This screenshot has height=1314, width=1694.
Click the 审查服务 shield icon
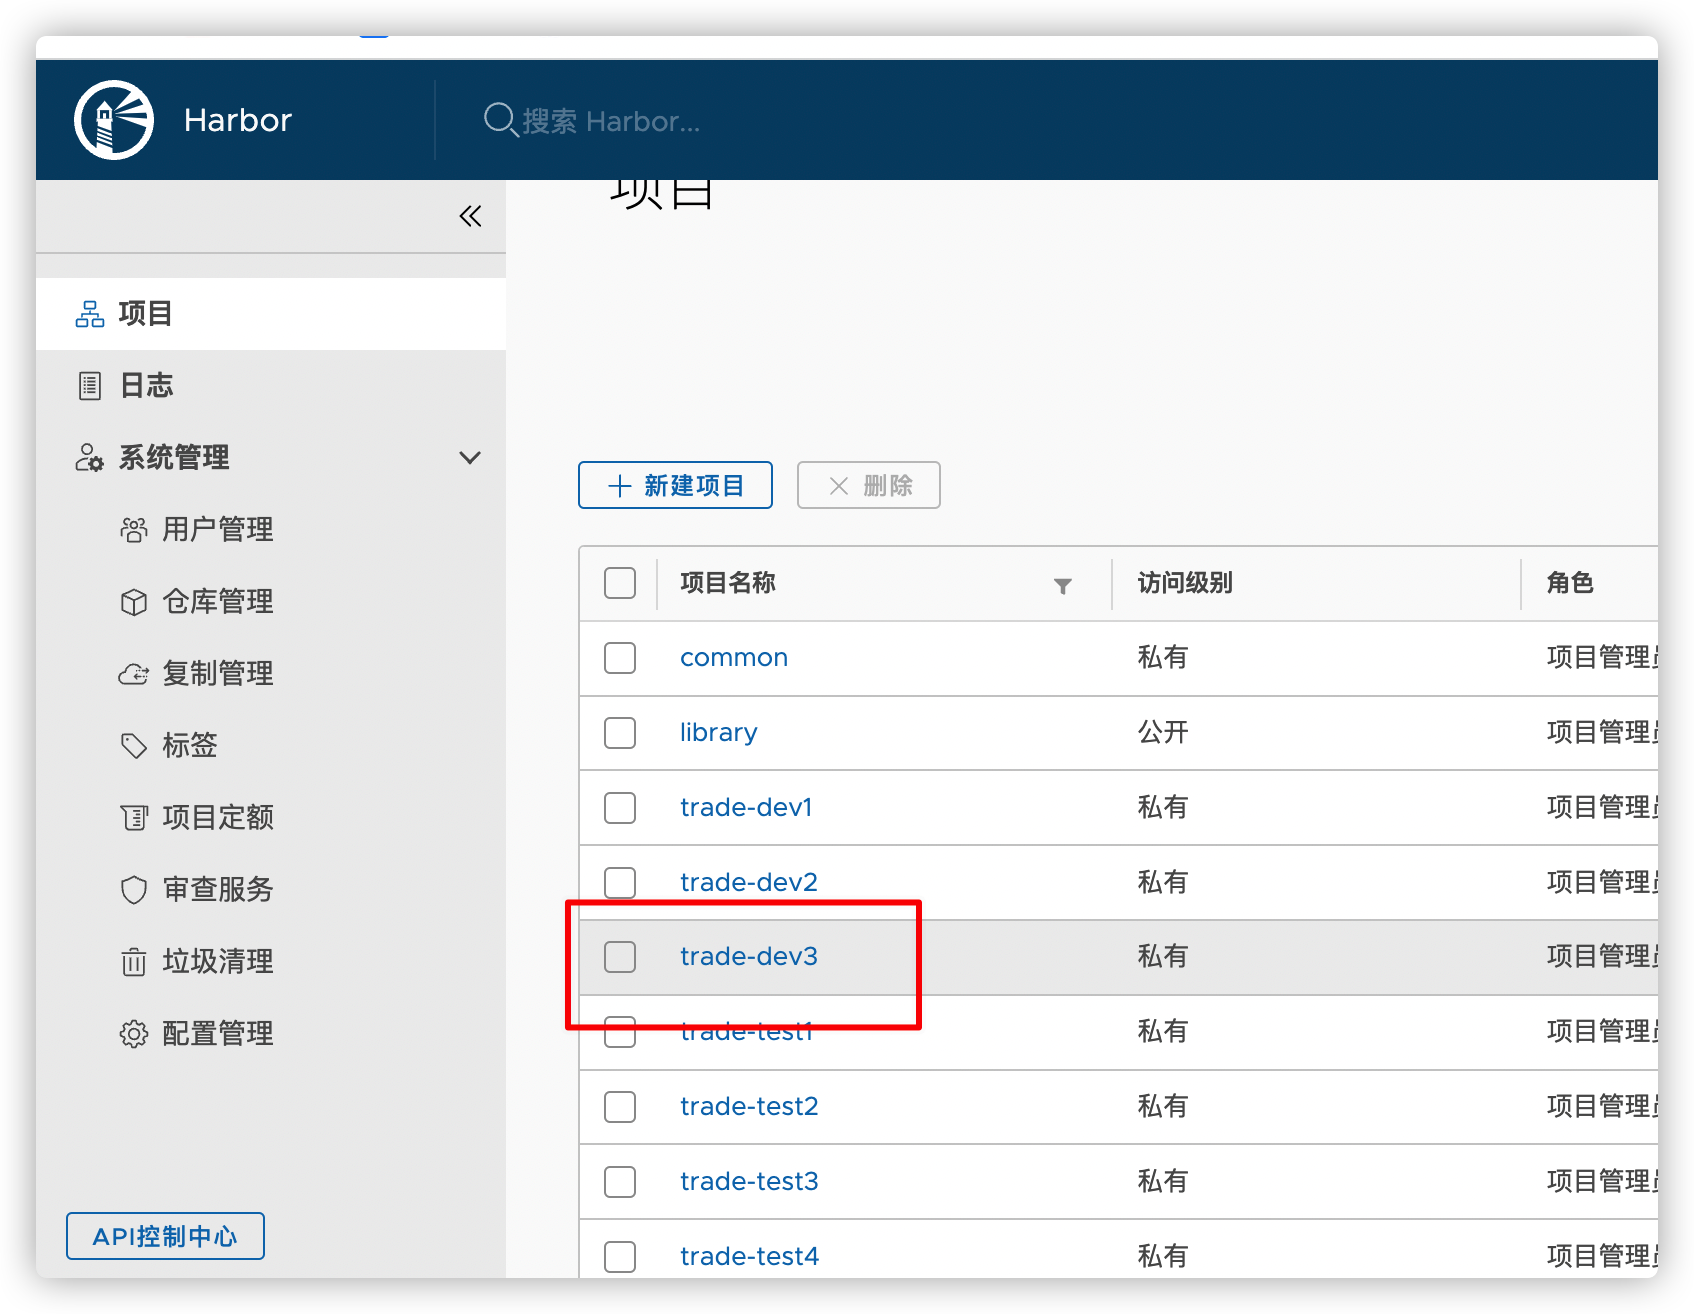click(134, 890)
